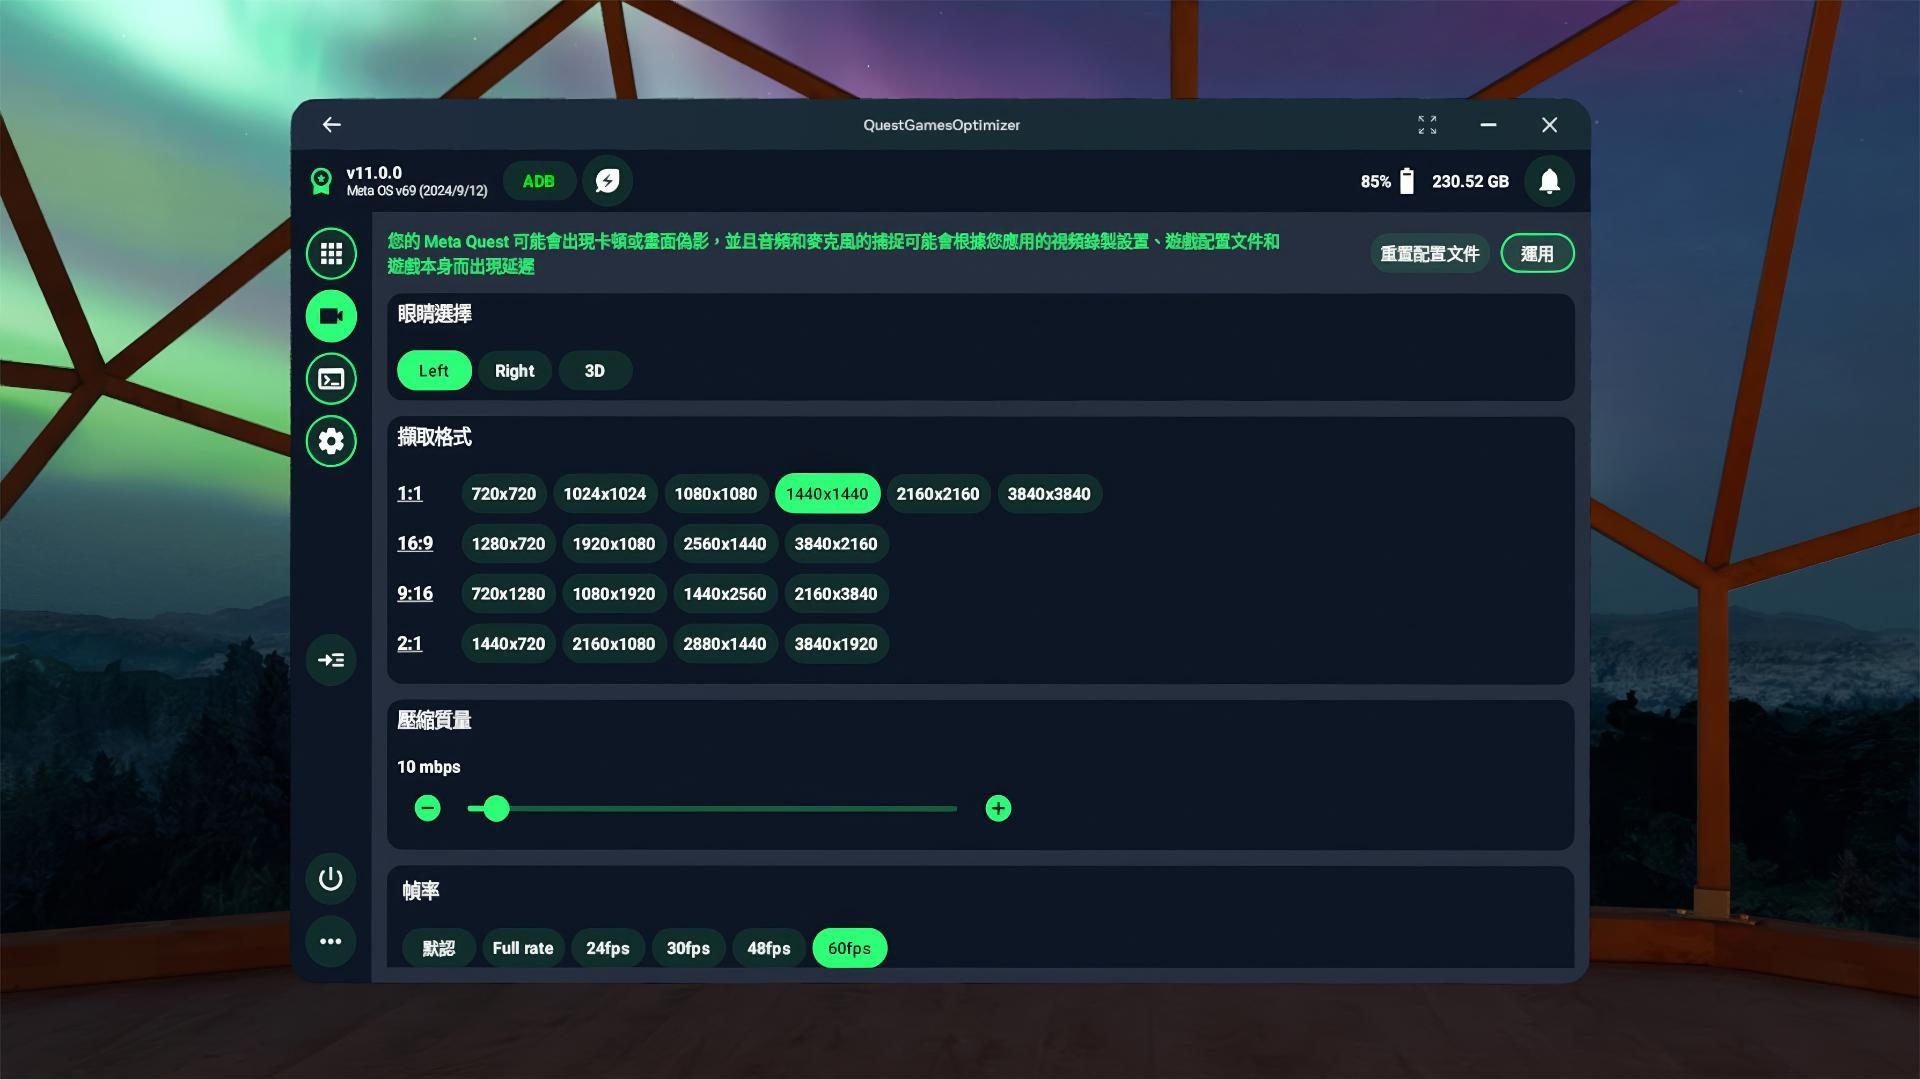Click the ADB status button
This screenshot has height=1079, width=1920.
(538, 181)
